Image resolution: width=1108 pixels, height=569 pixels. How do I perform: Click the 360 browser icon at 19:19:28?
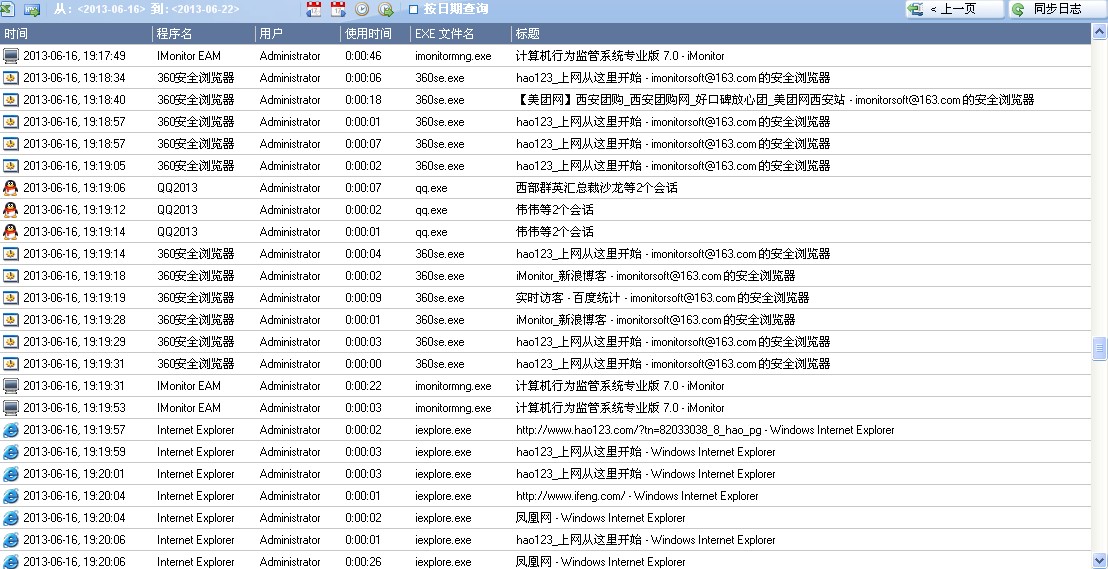[x=11, y=319]
